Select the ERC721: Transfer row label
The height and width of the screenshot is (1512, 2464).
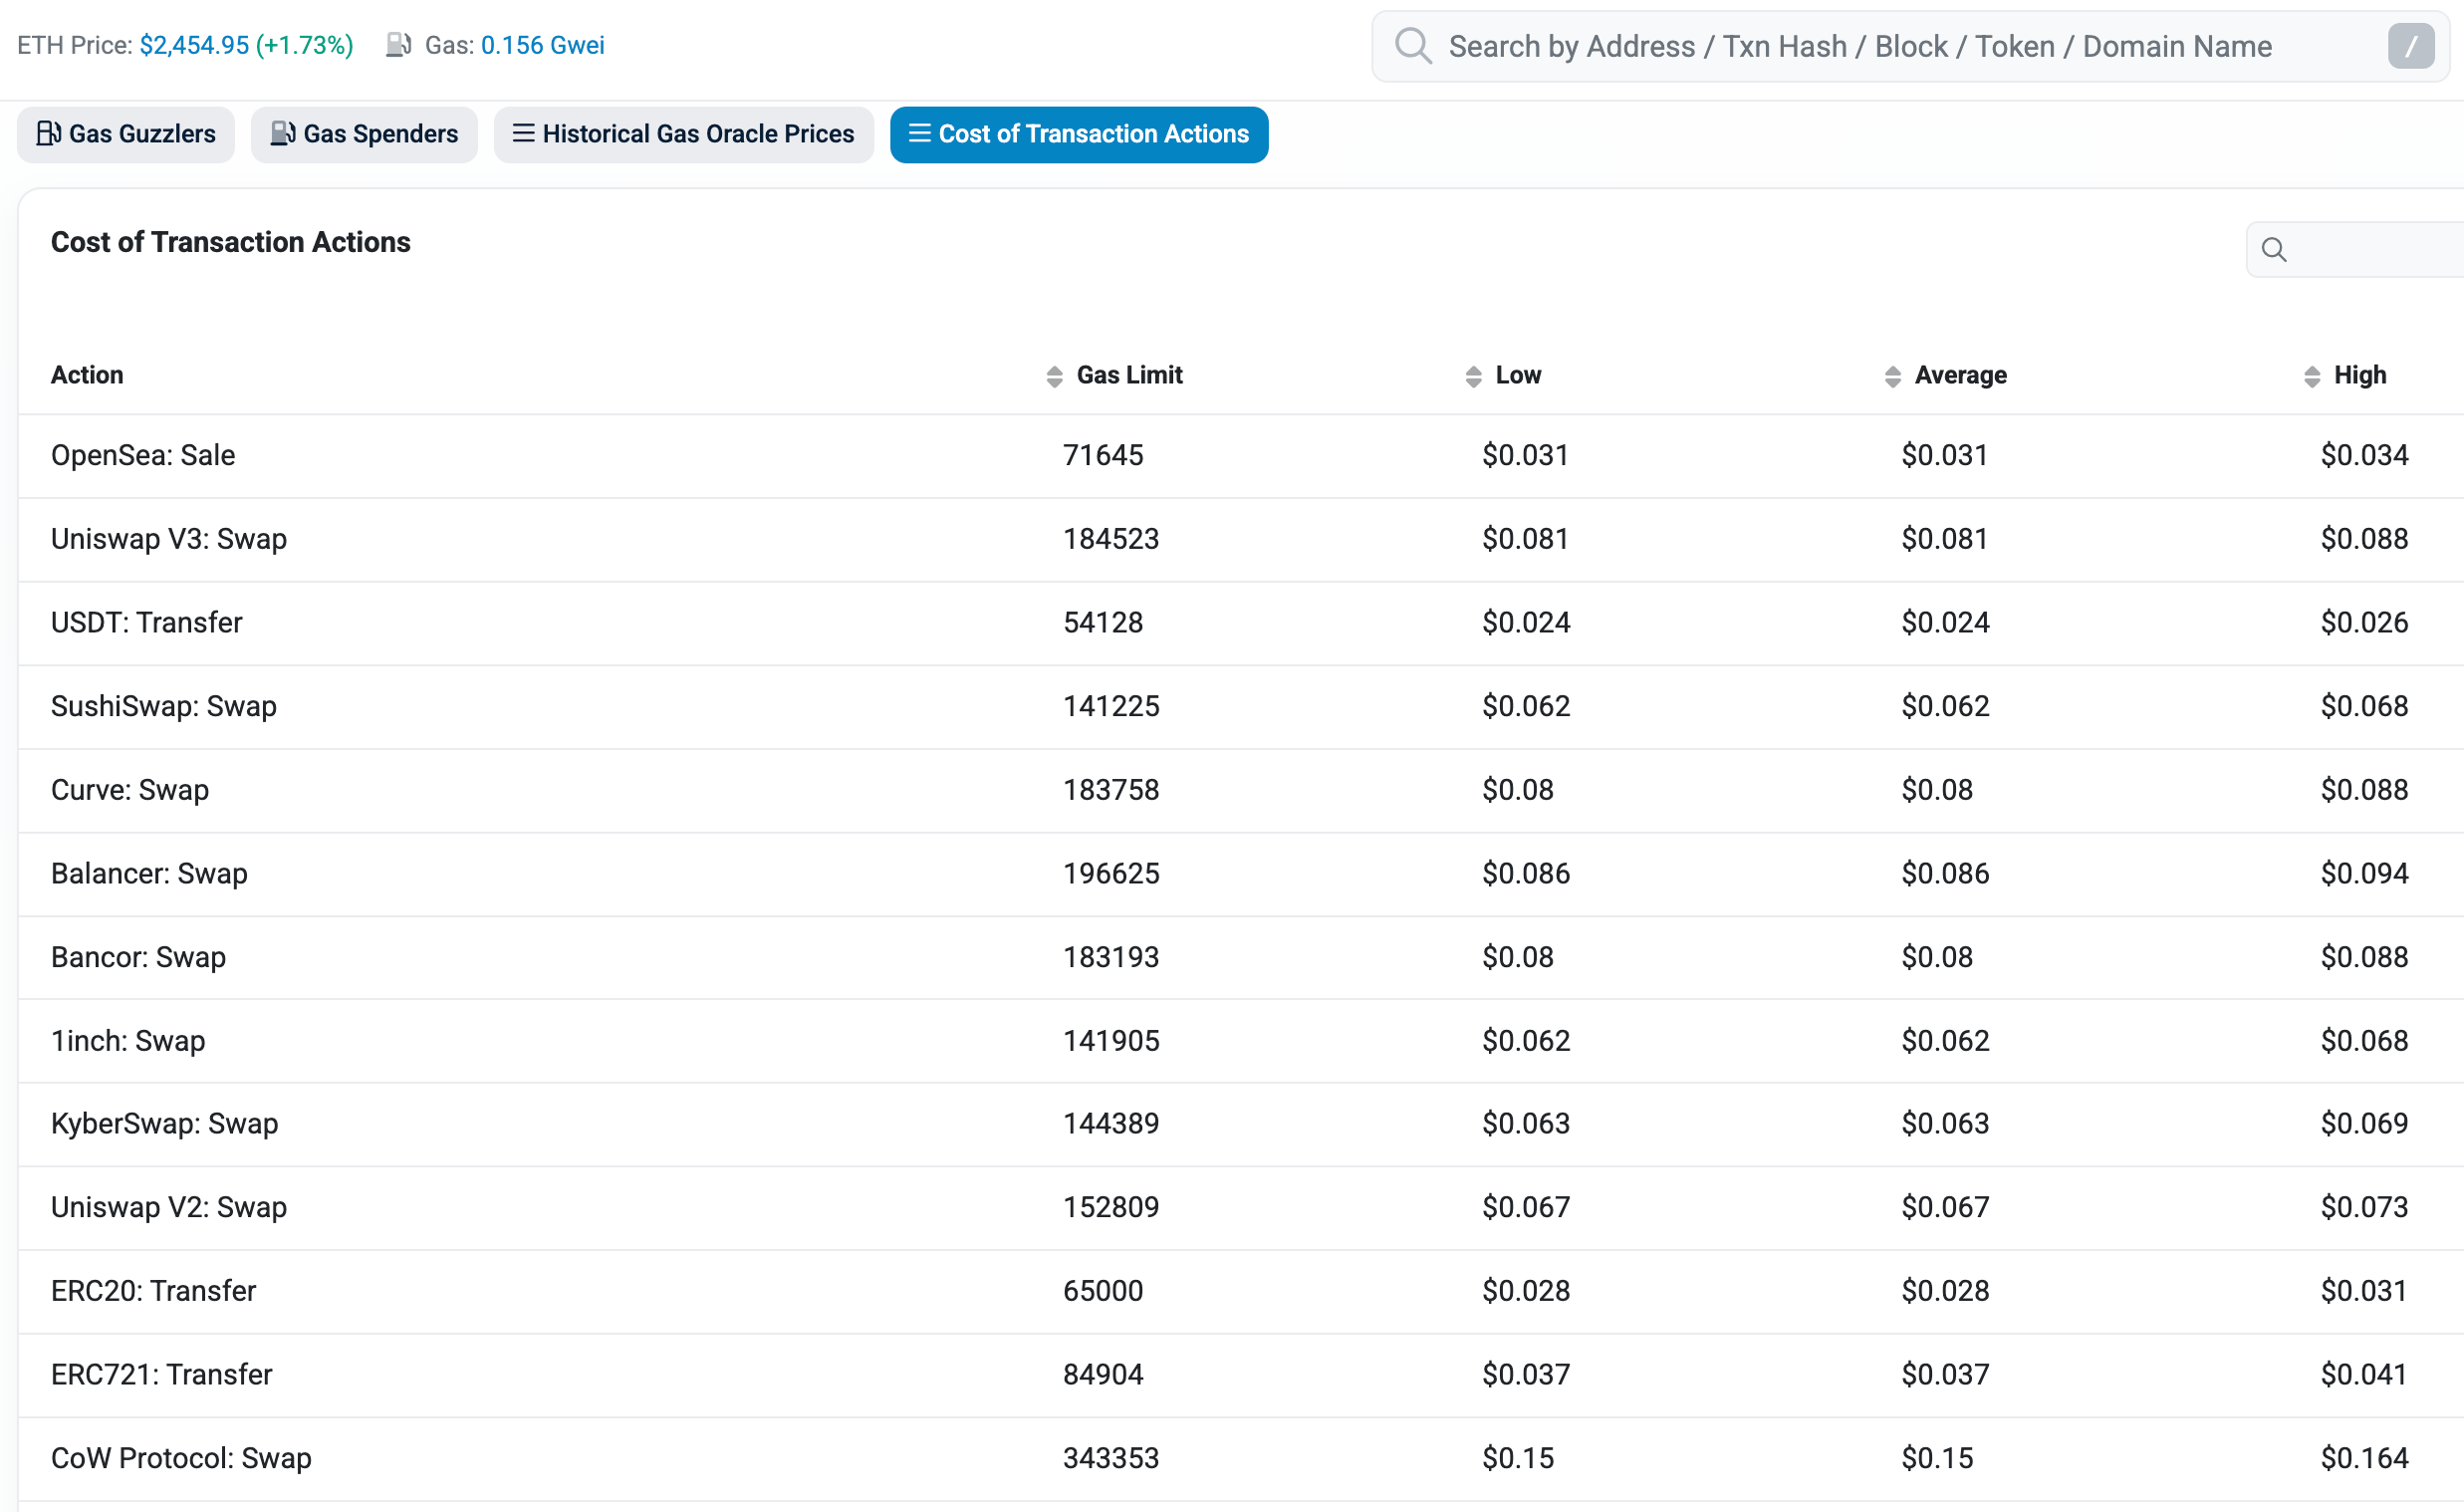point(162,1375)
